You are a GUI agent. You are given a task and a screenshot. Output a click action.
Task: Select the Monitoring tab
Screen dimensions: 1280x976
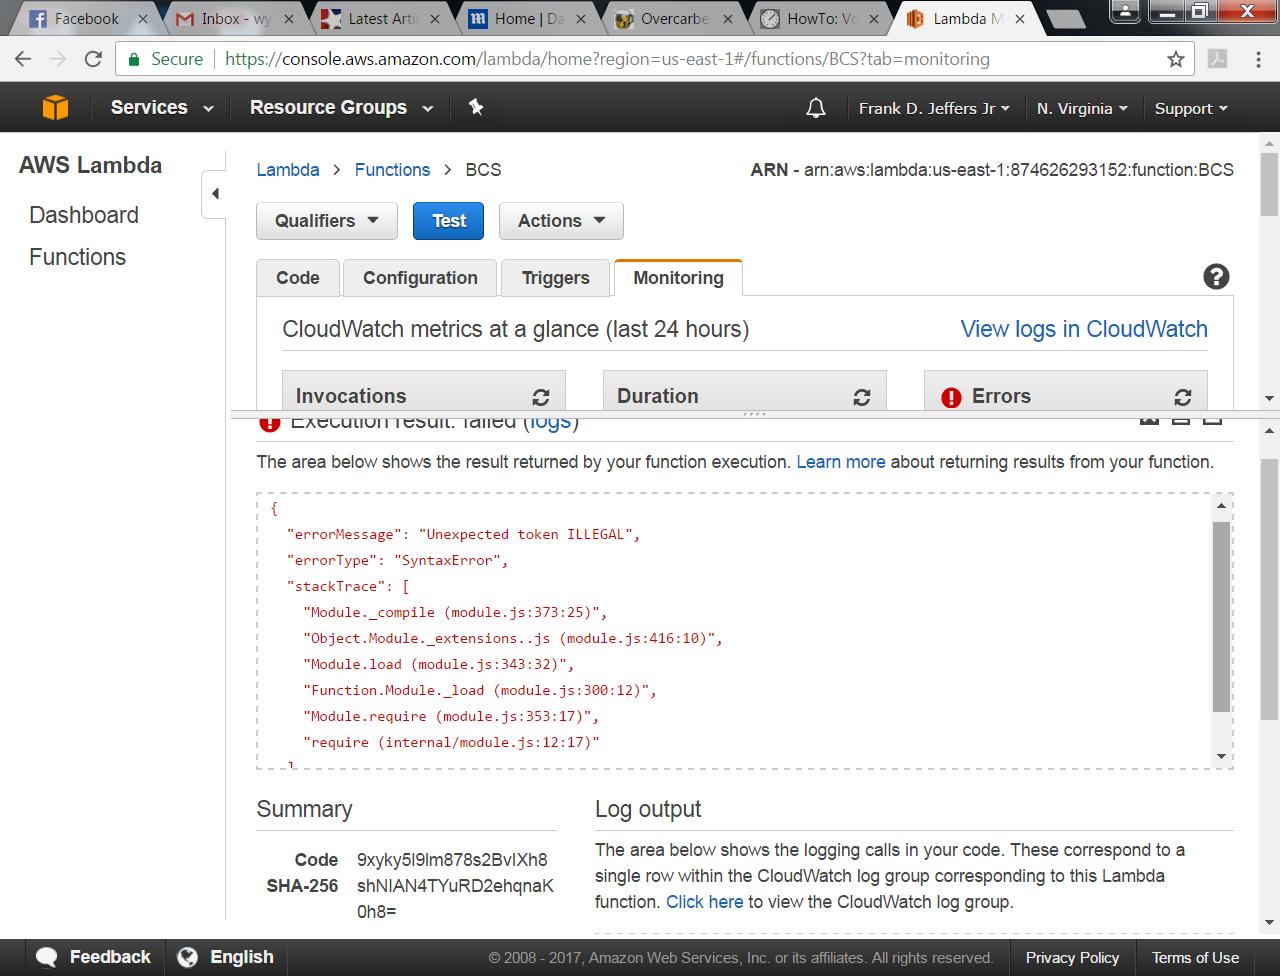tap(678, 278)
